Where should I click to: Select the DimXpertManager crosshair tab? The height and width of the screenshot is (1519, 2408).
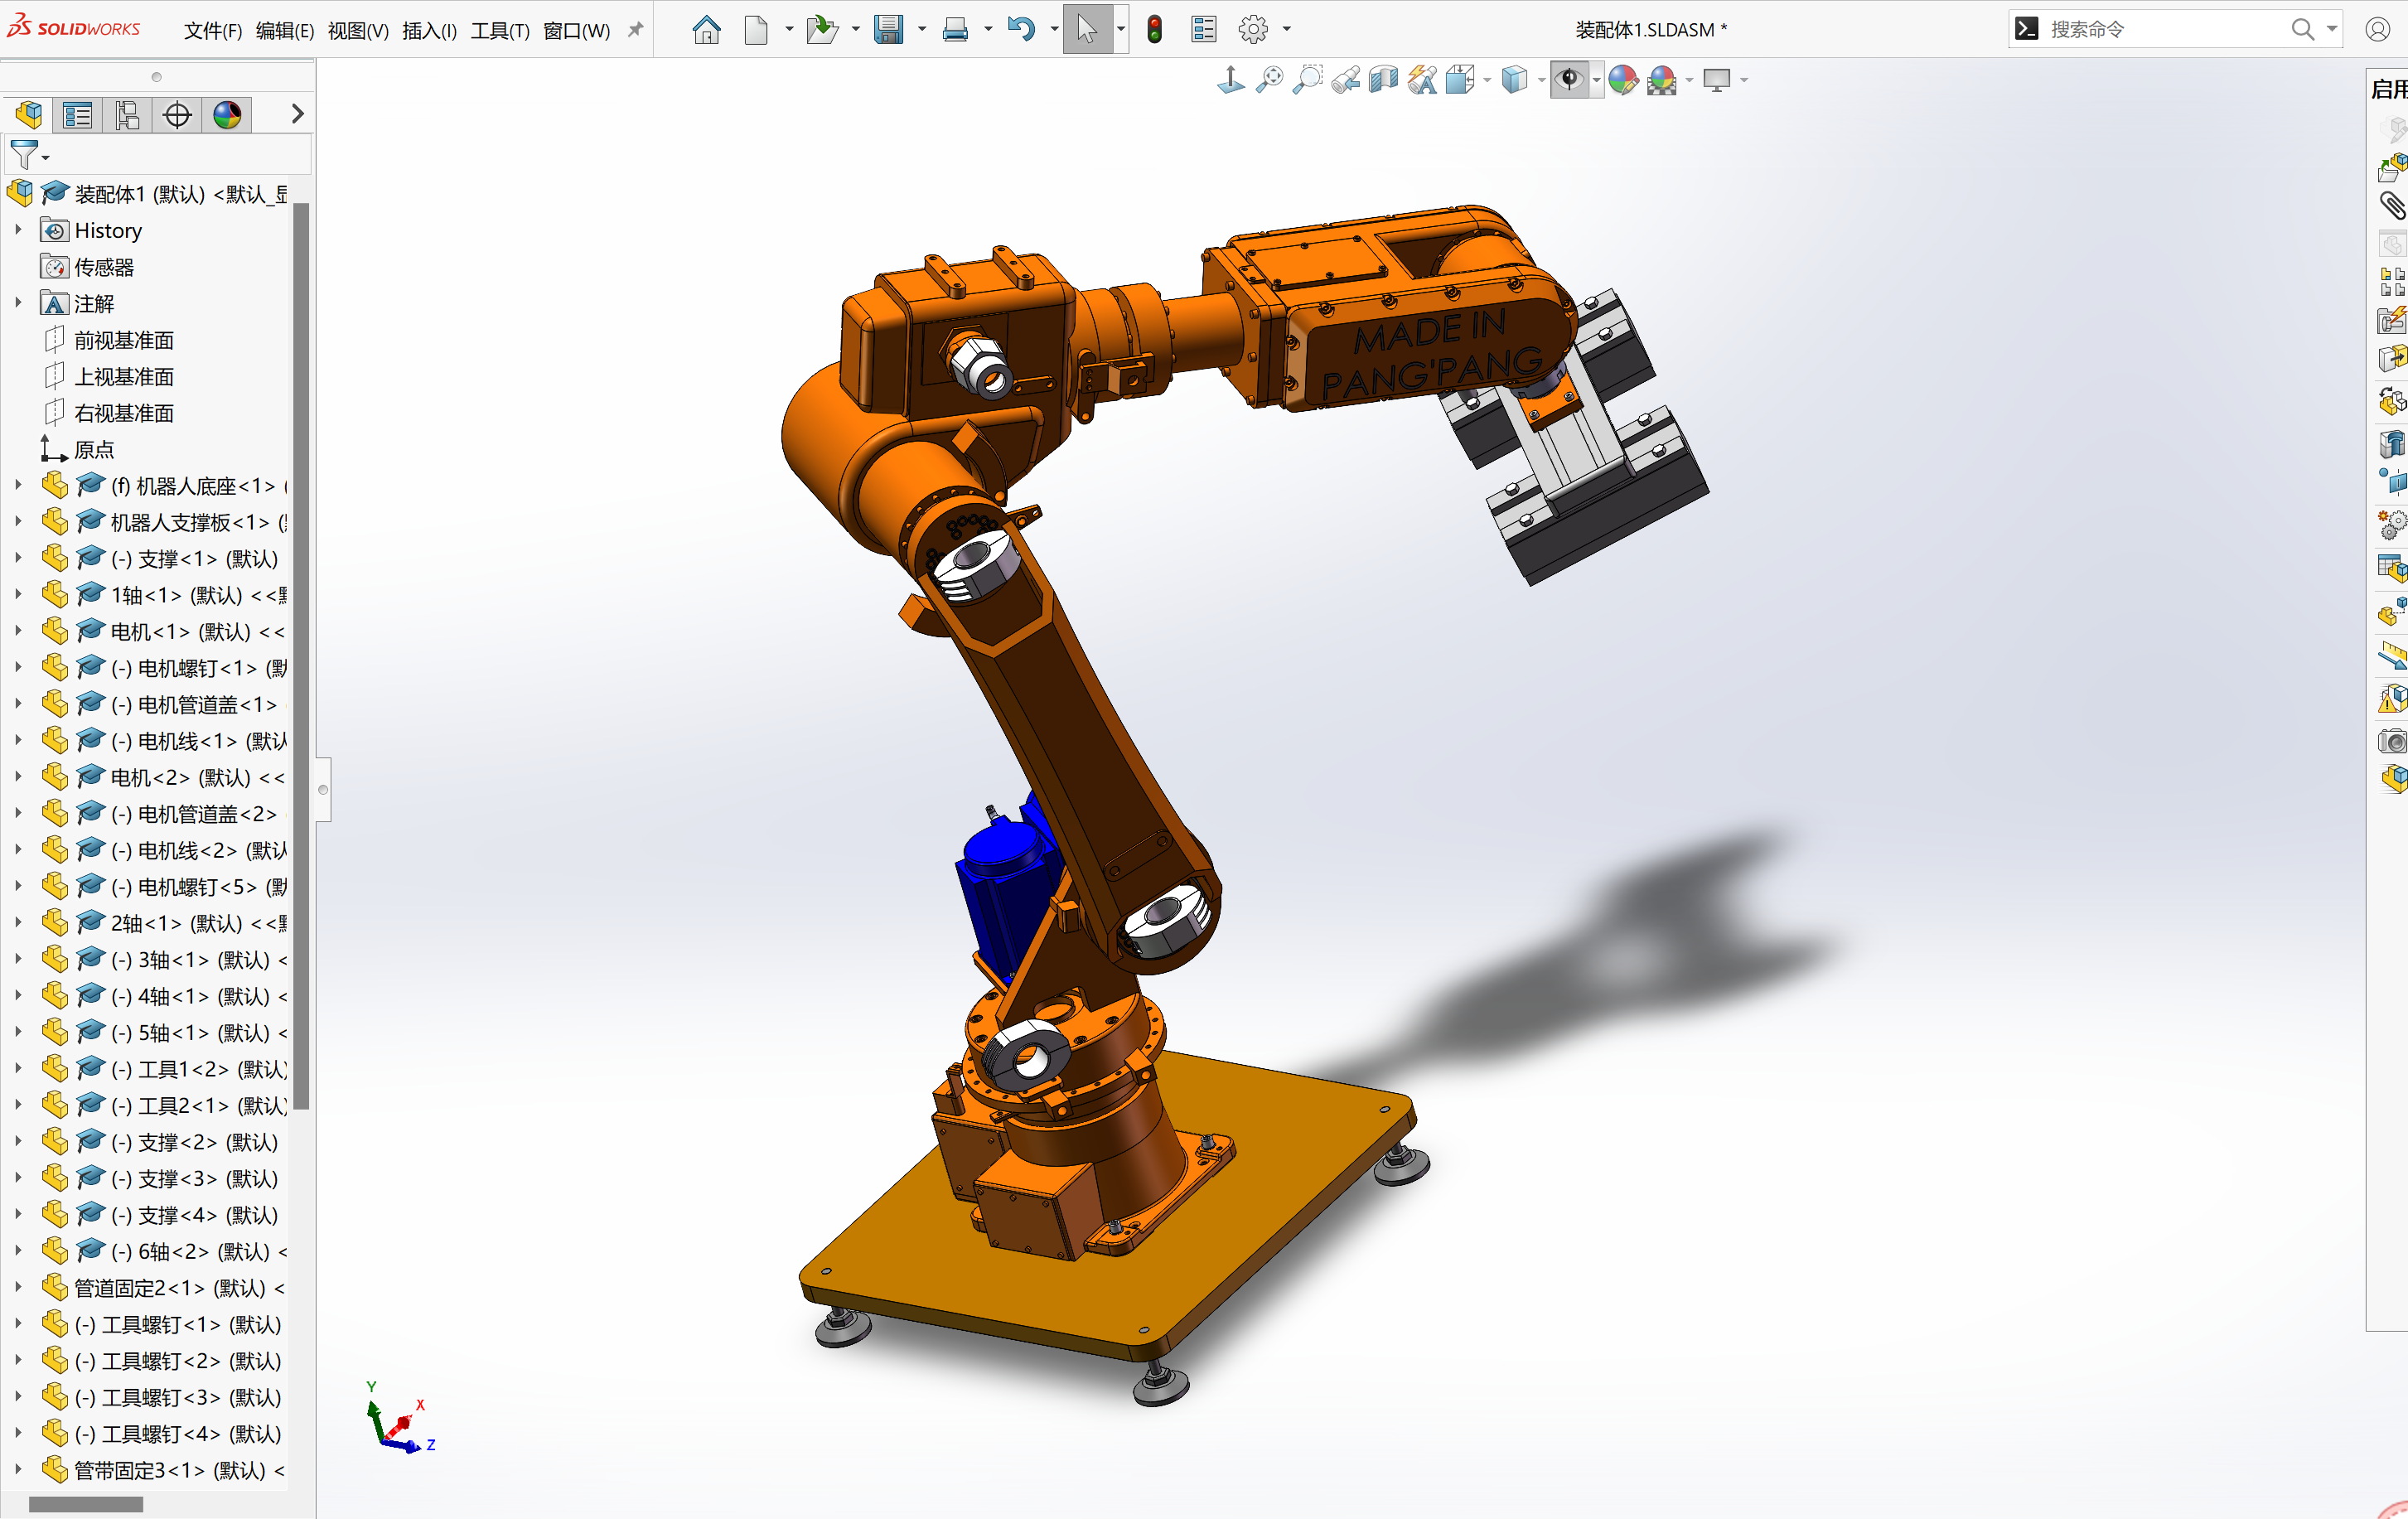point(177,115)
